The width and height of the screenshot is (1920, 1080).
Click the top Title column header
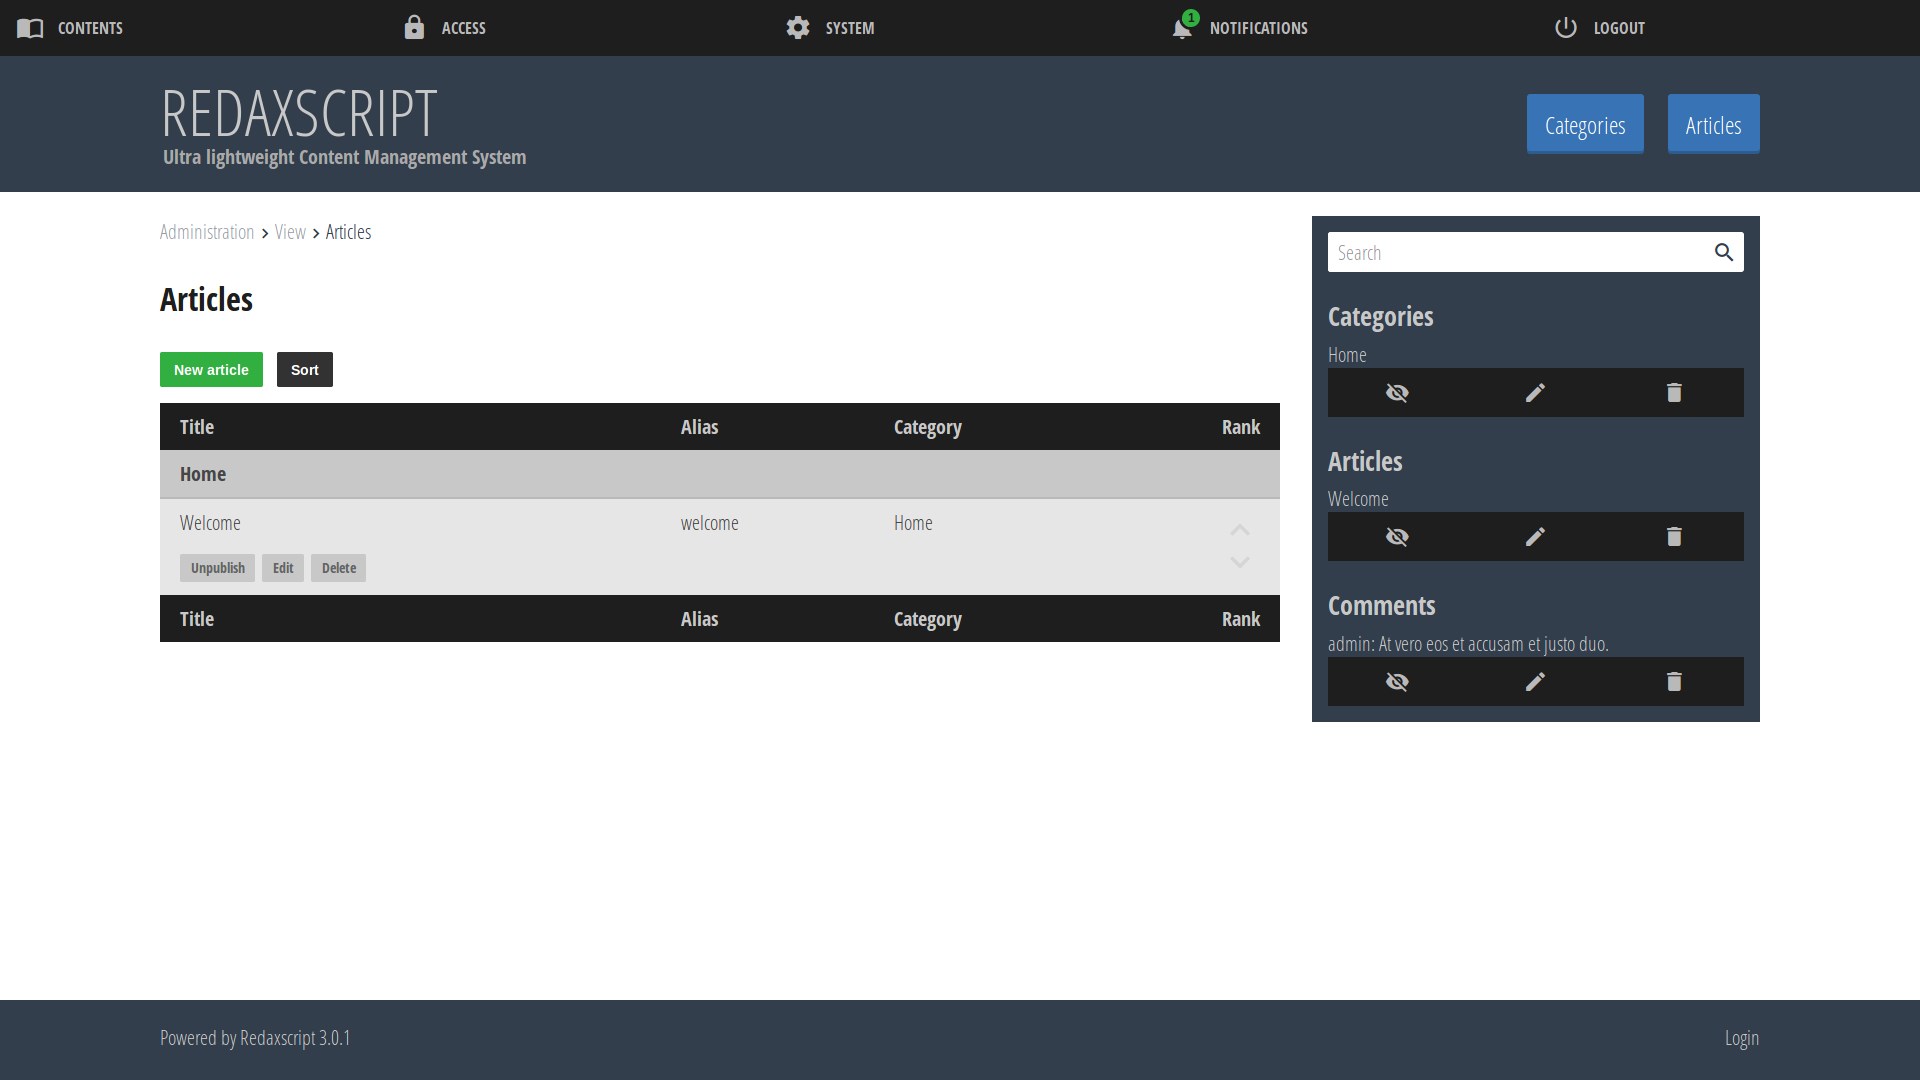[197, 427]
